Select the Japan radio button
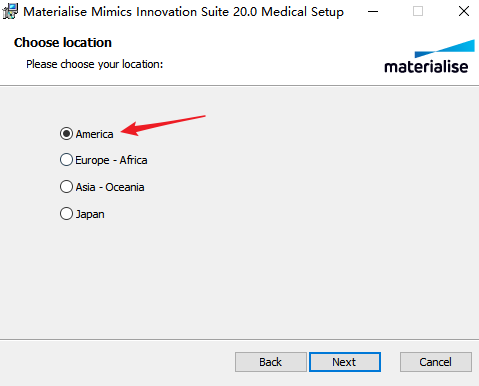The height and width of the screenshot is (386, 479). (66, 214)
